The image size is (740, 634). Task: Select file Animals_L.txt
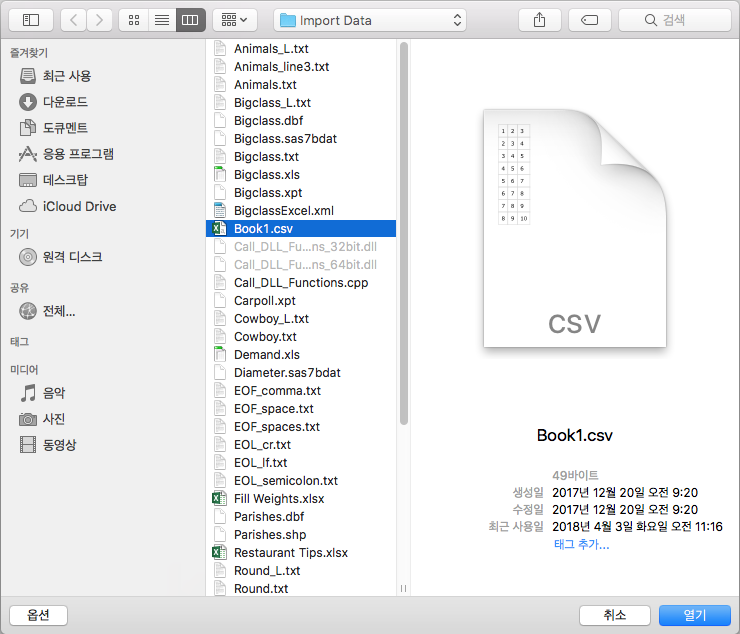pyautogui.click(x=301, y=49)
